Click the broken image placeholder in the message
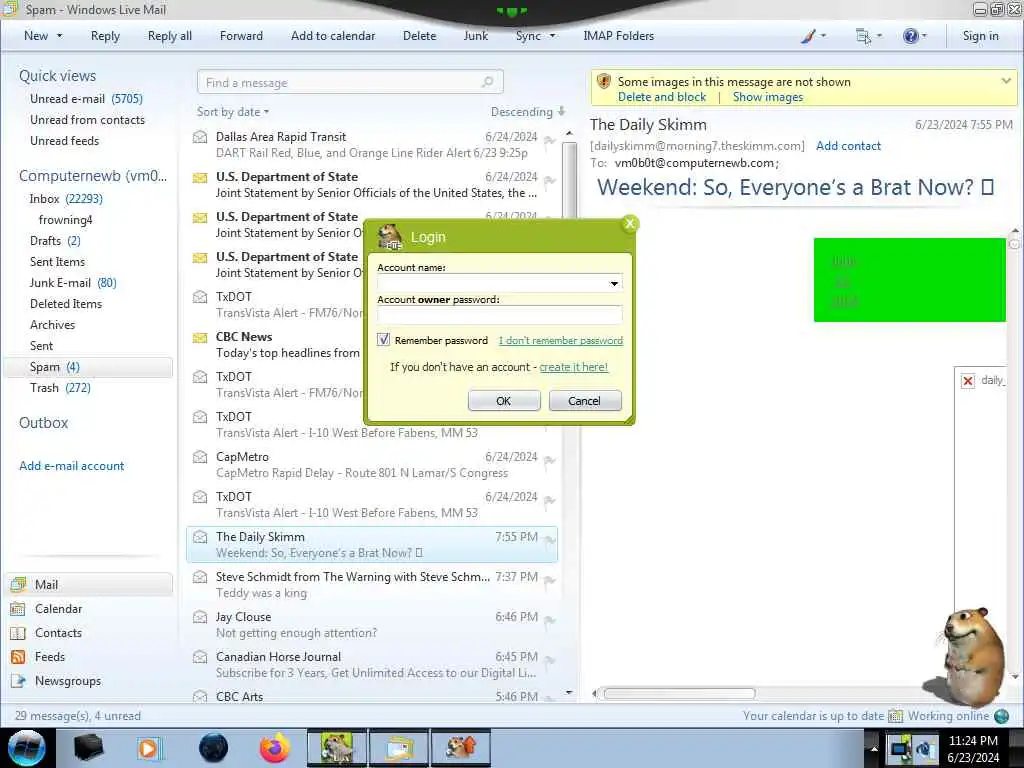Viewport: 1024px width, 768px height. (968, 381)
